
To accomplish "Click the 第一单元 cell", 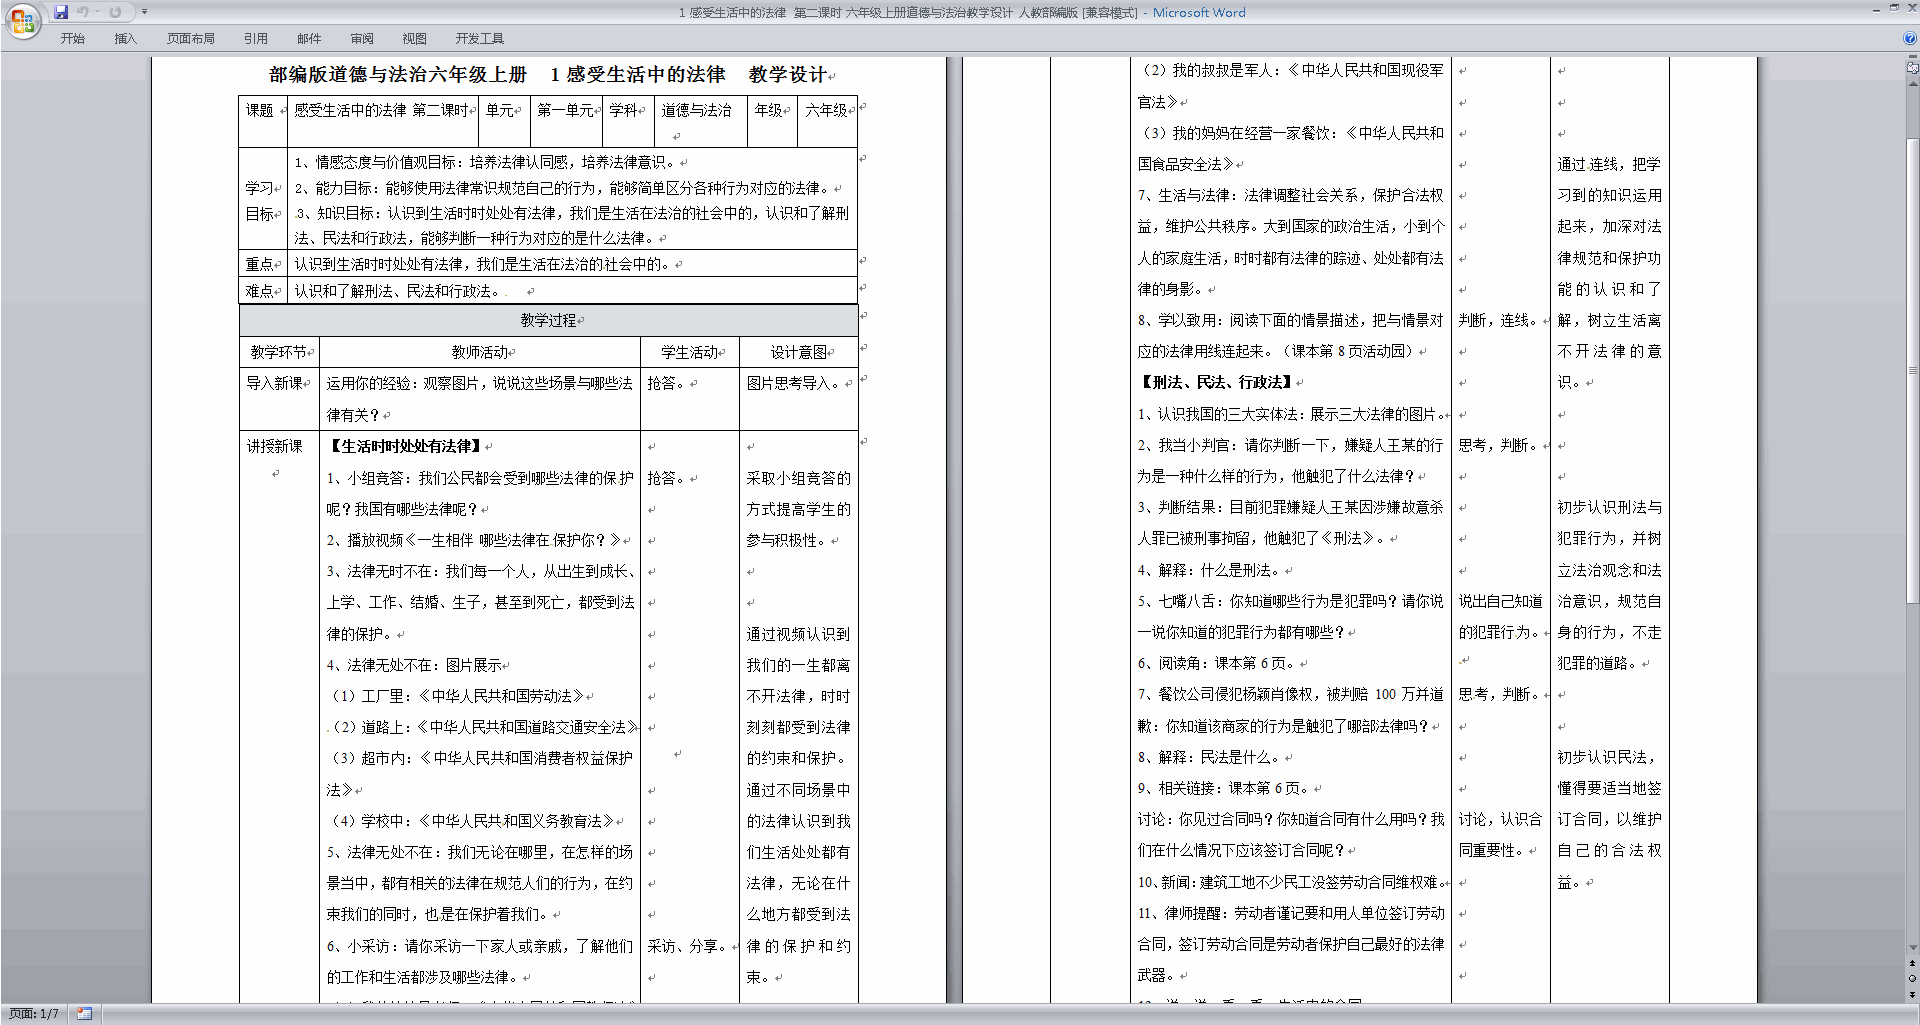I will (566, 121).
